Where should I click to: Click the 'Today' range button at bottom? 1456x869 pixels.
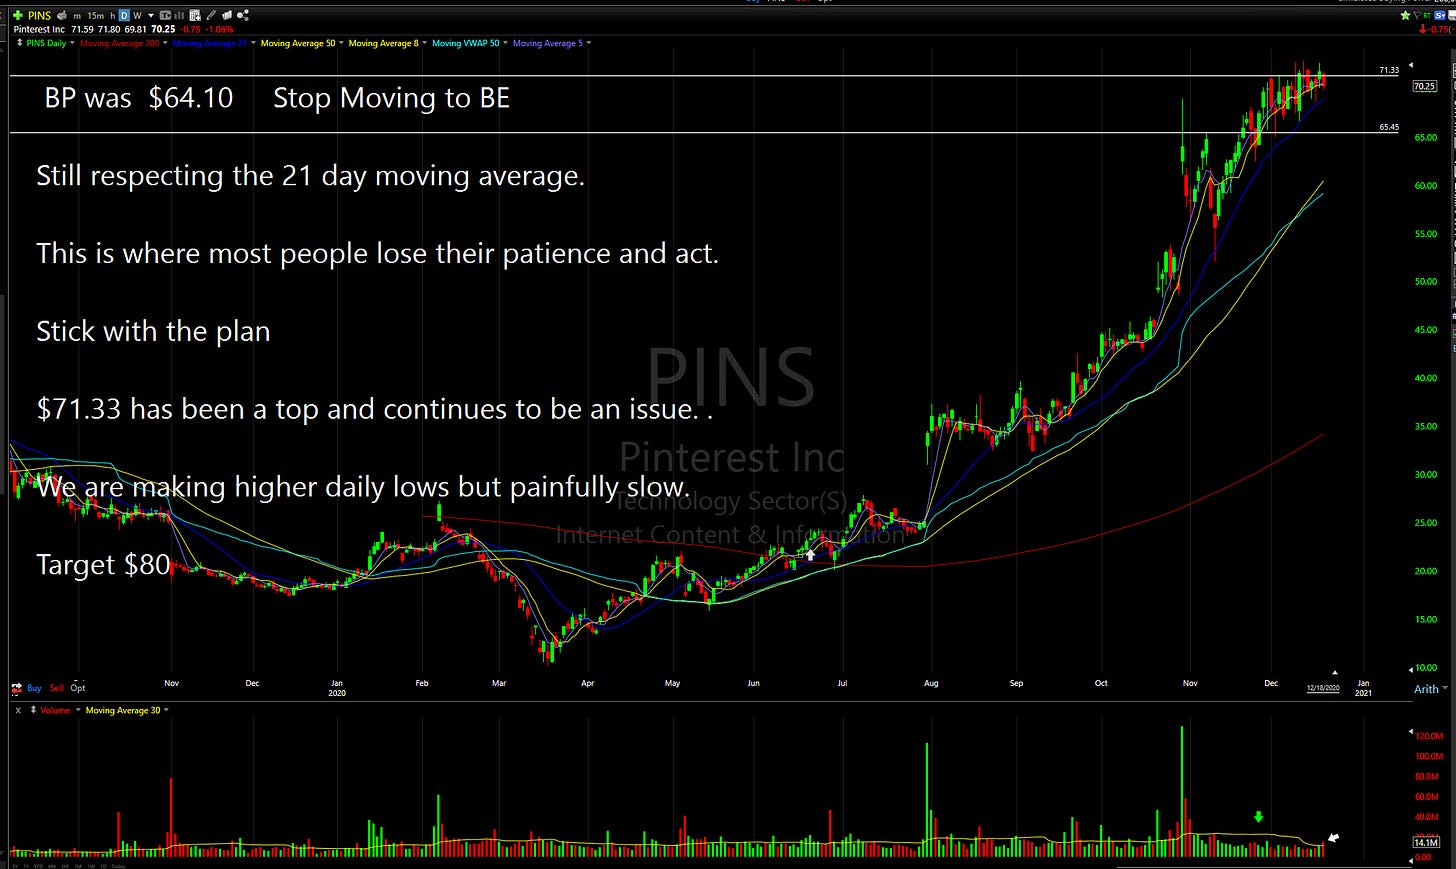point(118,866)
